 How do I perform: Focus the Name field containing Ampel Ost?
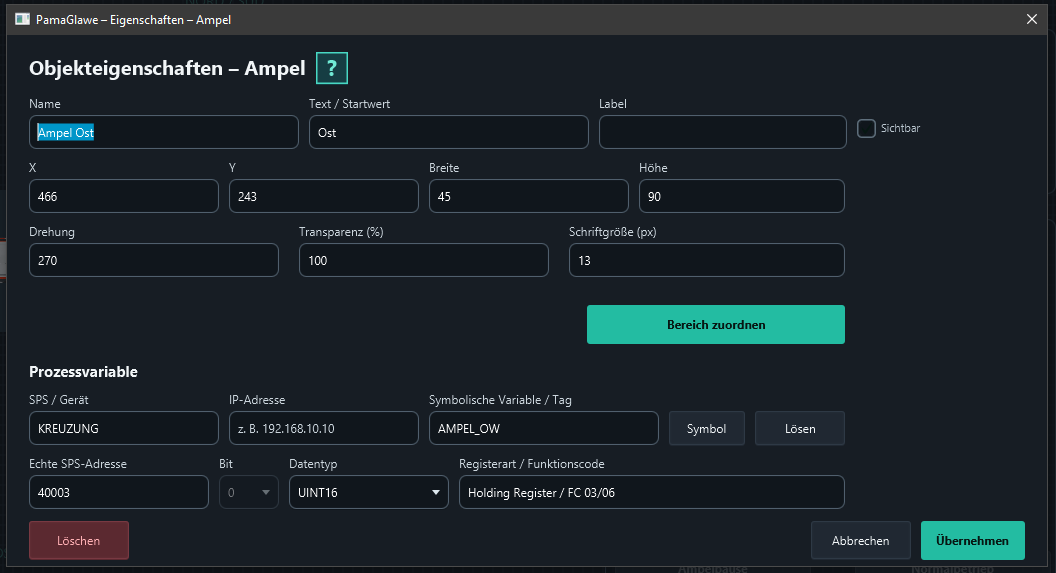(x=164, y=132)
